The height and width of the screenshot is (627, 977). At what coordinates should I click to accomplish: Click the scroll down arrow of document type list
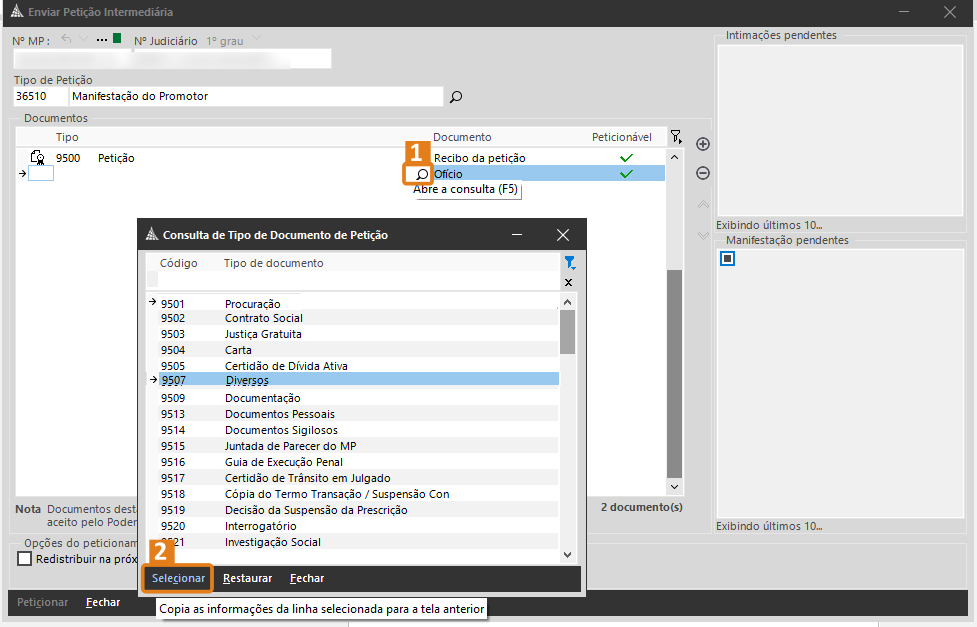(x=567, y=554)
